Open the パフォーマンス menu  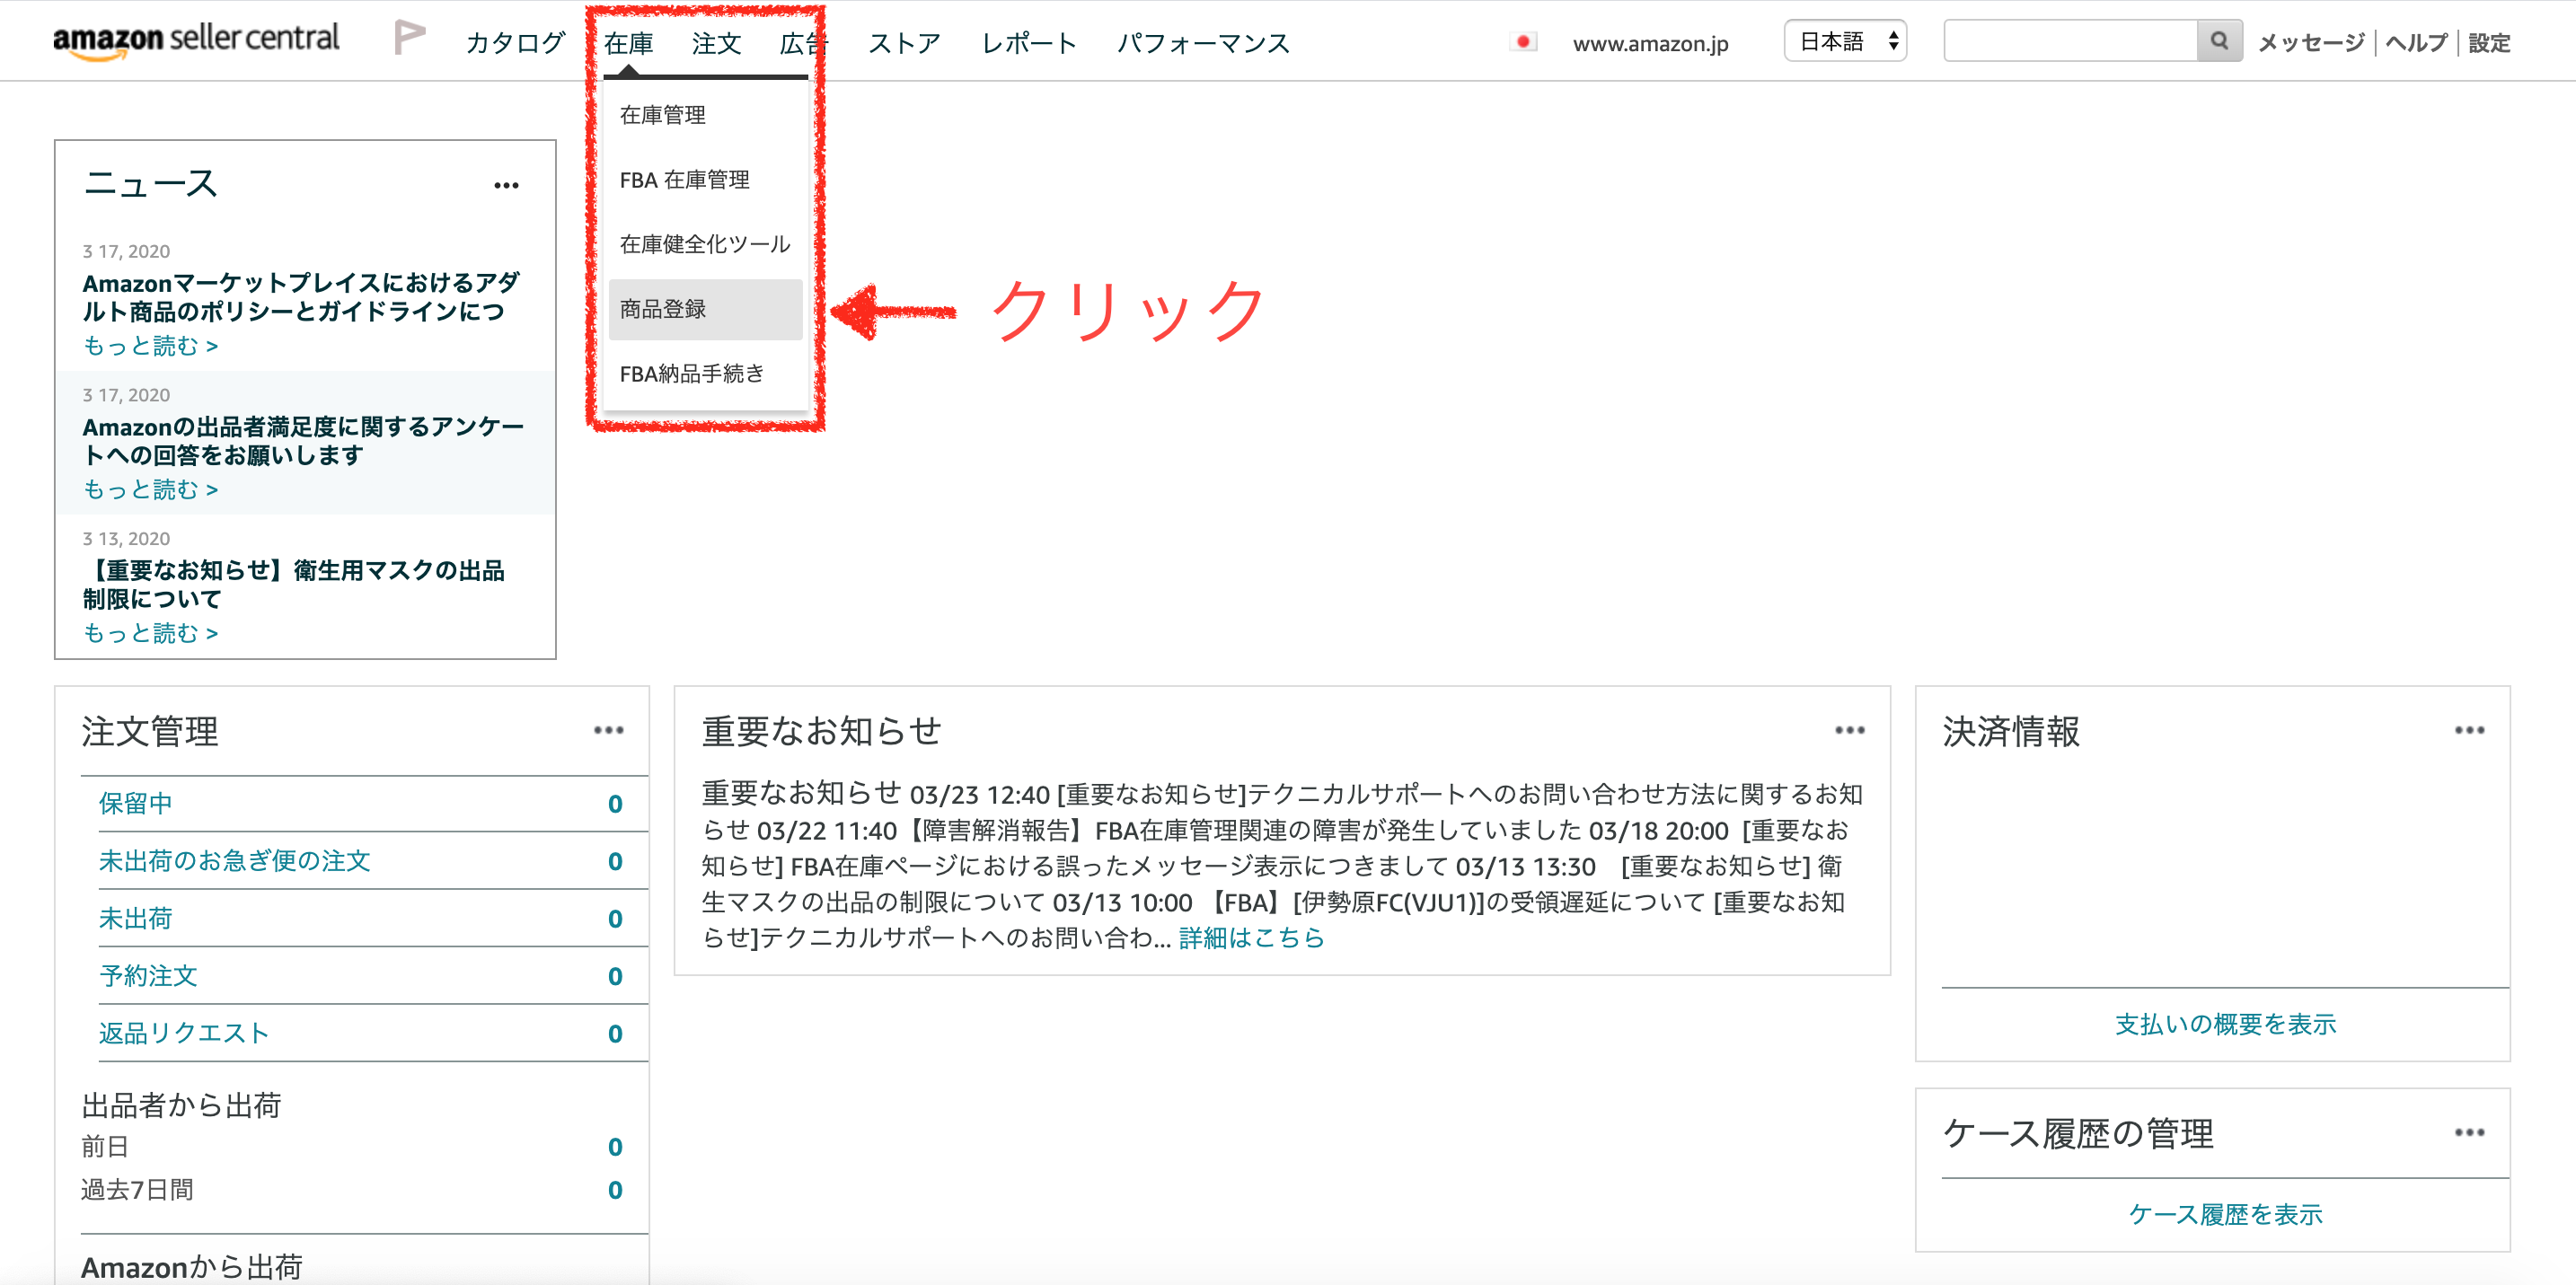[x=1203, y=43]
